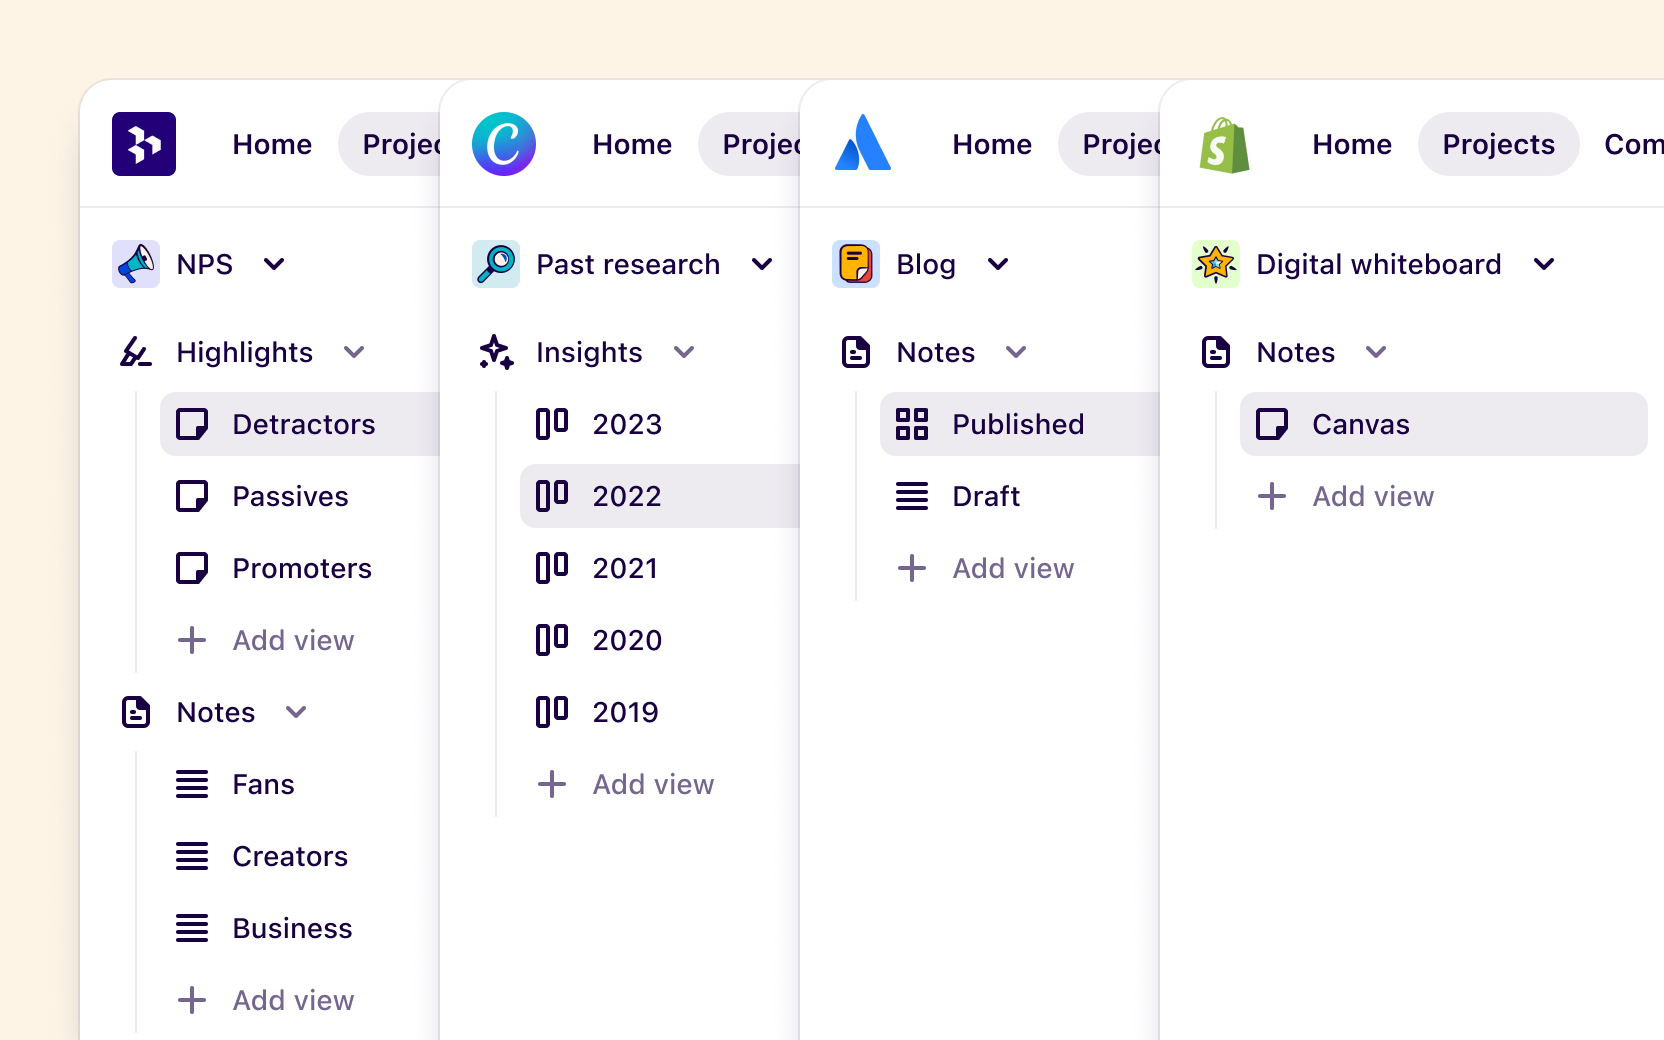Image resolution: width=1664 pixels, height=1040 pixels.
Task: Collapse the Blog Notes section
Action: [x=1017, y=352]
